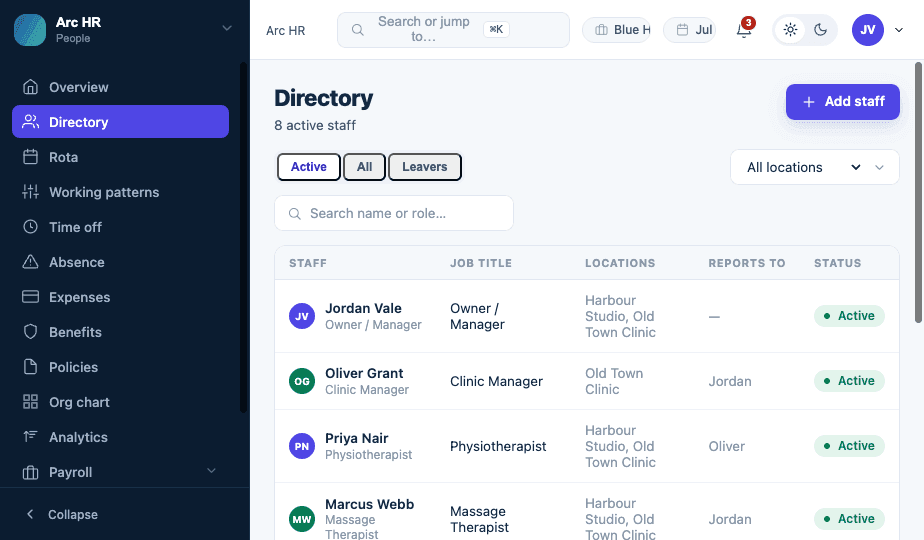Click the Working patterns sliders icon
The image size is (924, 540).
pyautogui.click(x=30, y=192)
